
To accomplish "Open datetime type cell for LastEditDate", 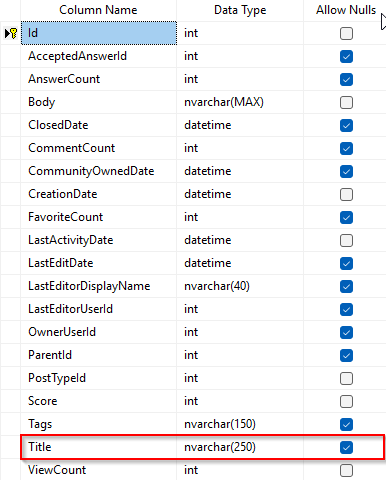I will (x=240, y=263).
